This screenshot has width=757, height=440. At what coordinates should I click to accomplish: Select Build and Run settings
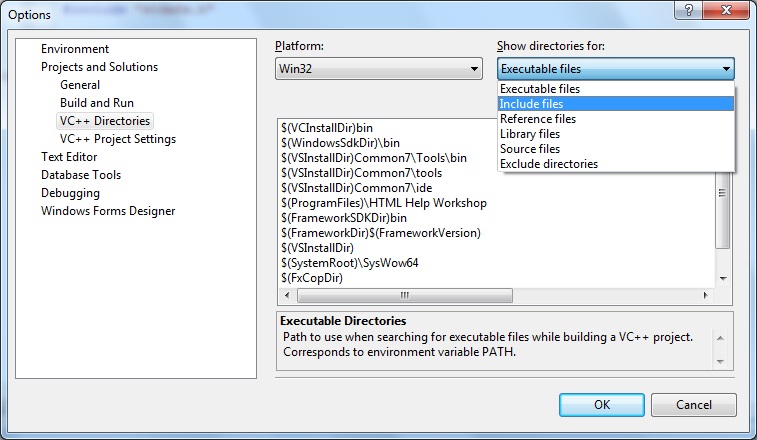[x=97, y=103]
